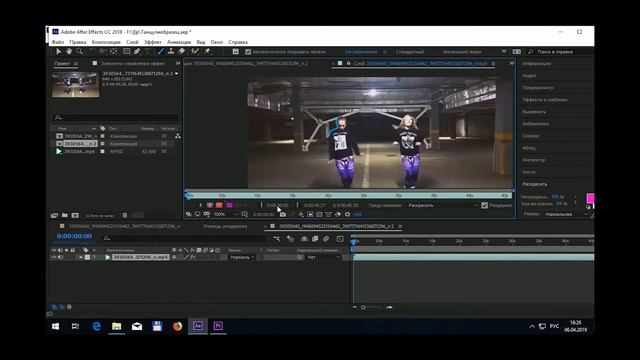This screenshot has height=360, width=640.
Task: Select the Brush tool
Action: click(x=161, y=51)
